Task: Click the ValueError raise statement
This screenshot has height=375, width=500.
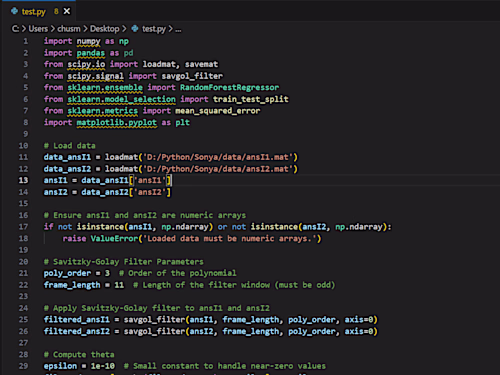Action: click(x=192, y=239)
